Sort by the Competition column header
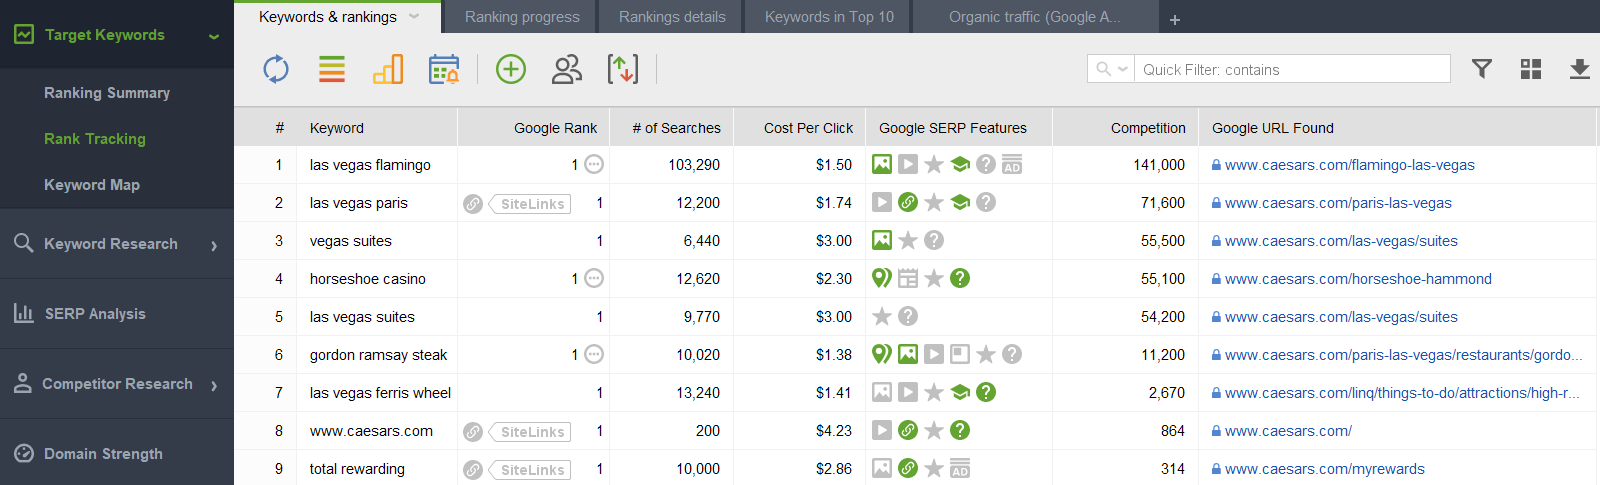This screenshot has width=1600, height=485. (1148, 128)
